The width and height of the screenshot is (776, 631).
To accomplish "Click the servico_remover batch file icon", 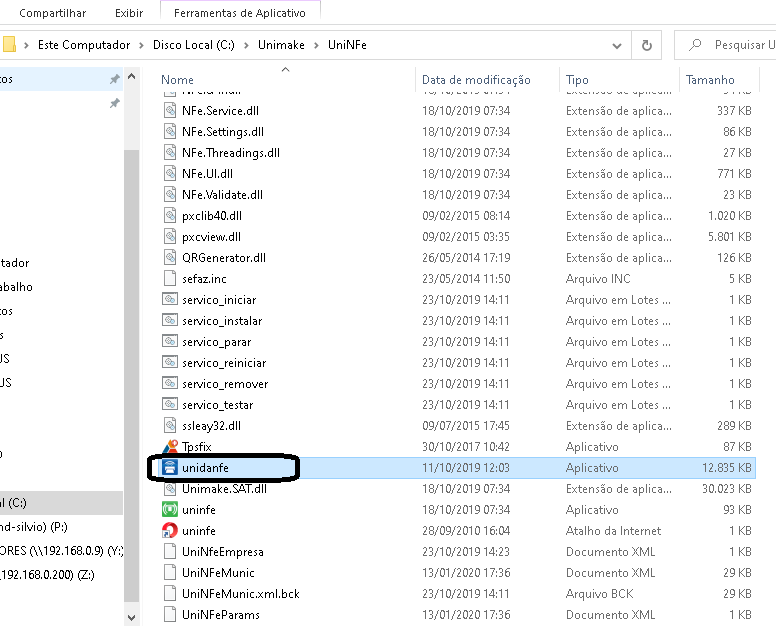I will 170,384.
